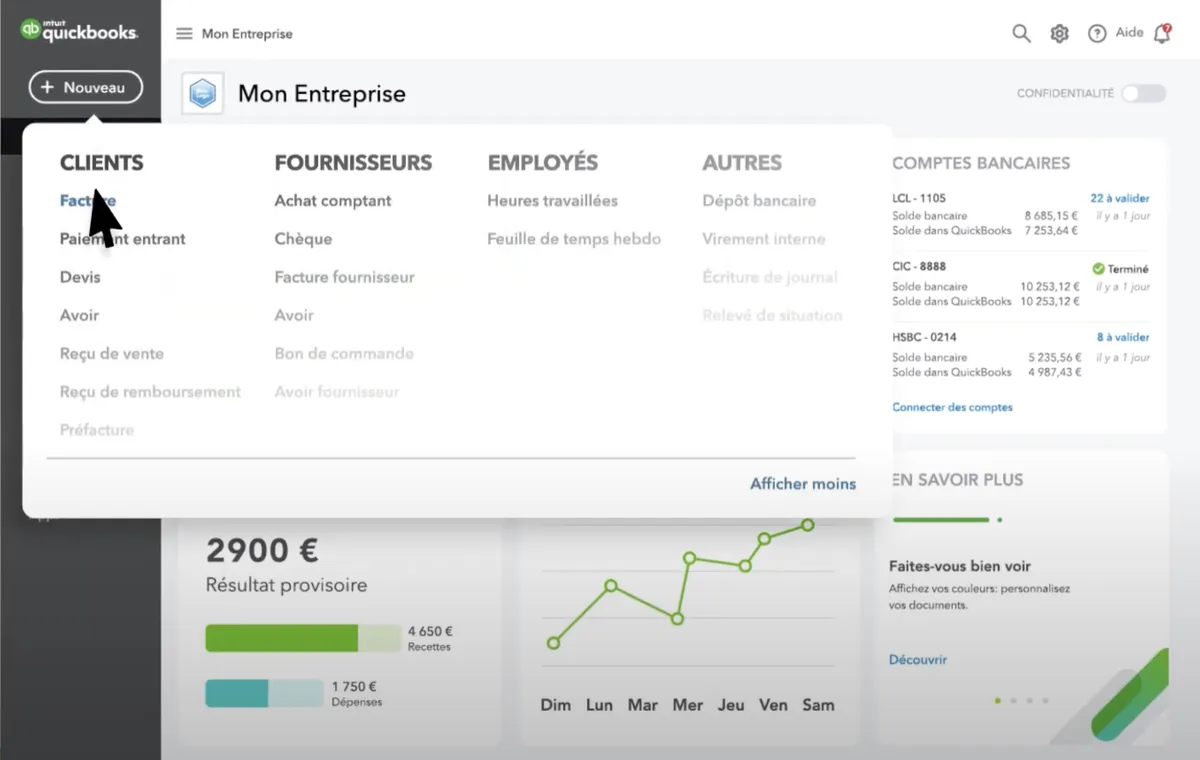Select Écriture de journal
1200x760 pixels.
(x=770, y=277)
